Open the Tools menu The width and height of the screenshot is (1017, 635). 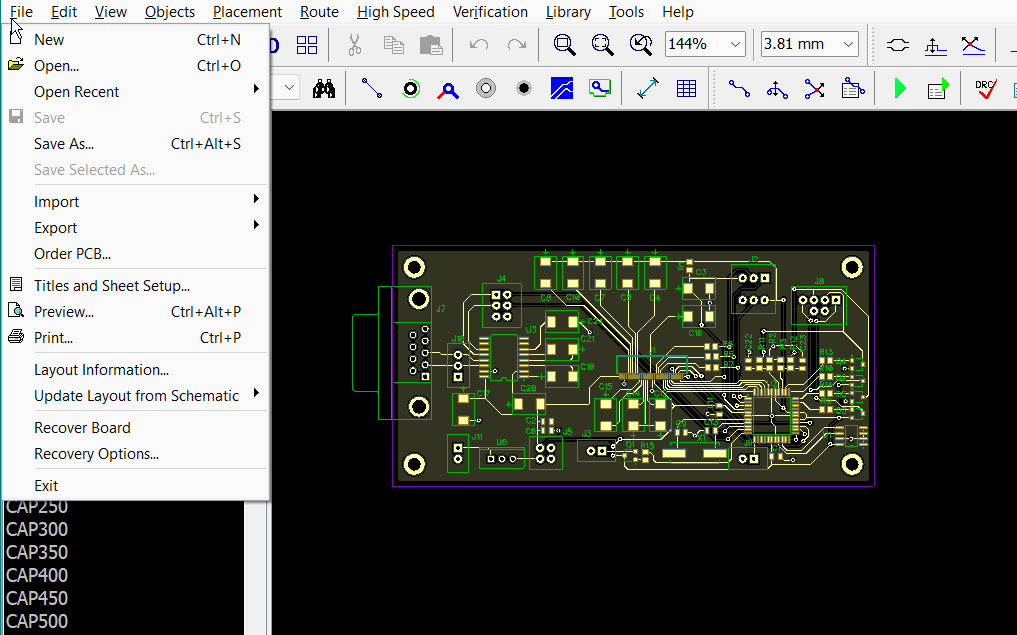pyautogui.click(x=626, y=12)
